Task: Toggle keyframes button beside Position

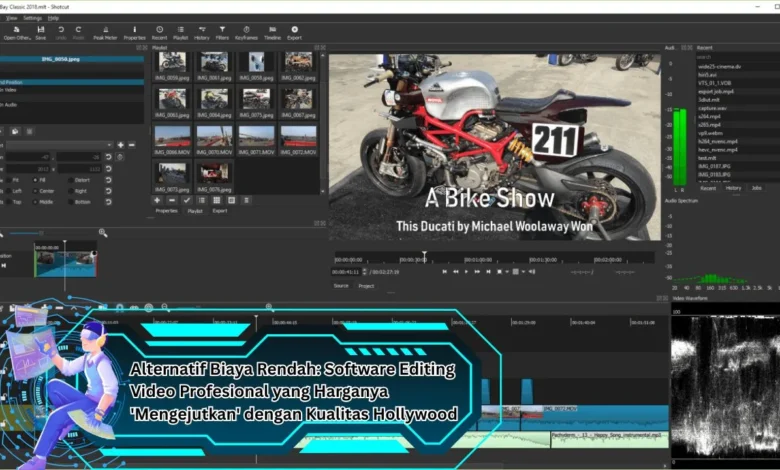Action: tap(119, 157)
